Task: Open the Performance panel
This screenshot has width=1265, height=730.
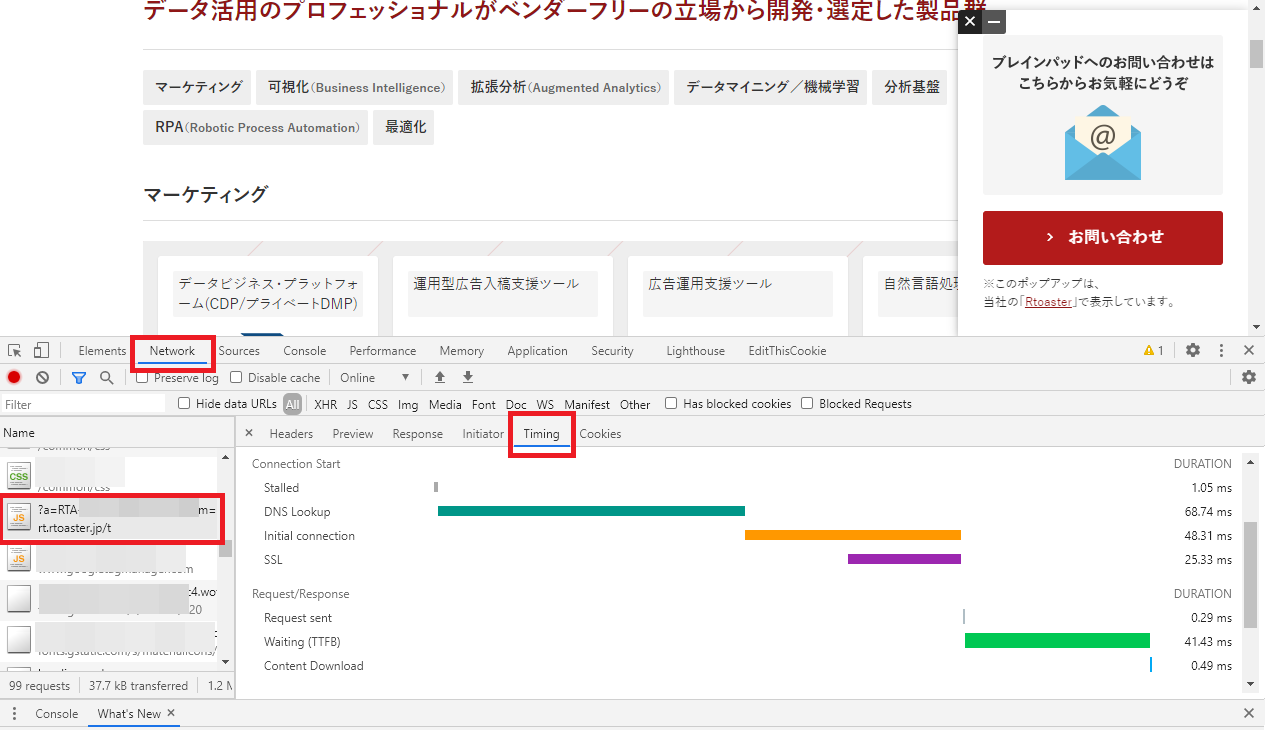Action: coord(383,351)
